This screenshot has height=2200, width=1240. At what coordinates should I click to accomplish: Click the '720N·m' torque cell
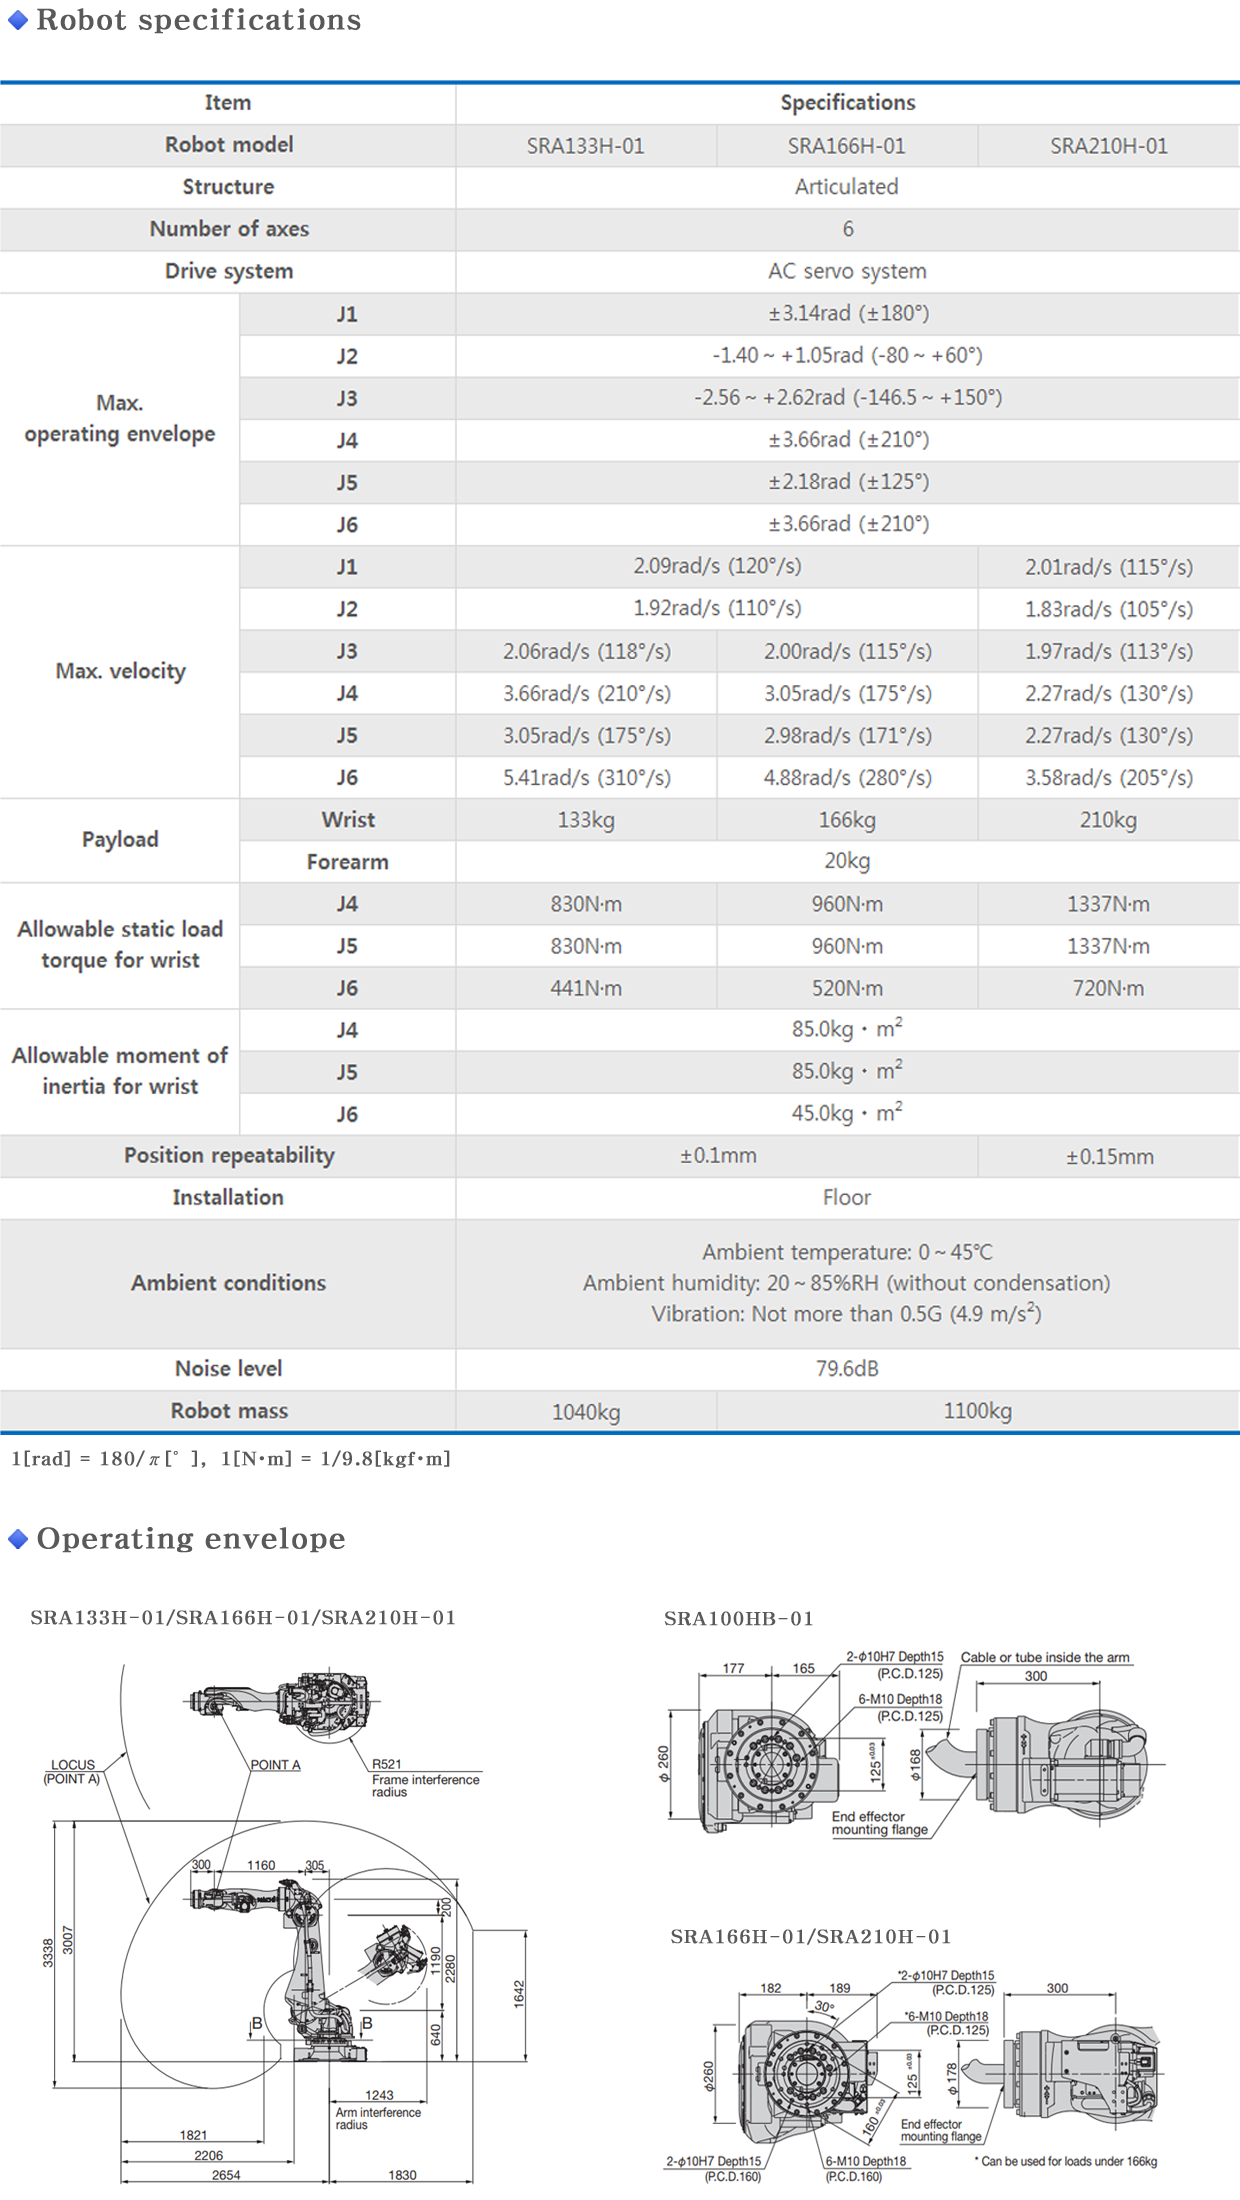[x=1109, y=988]
